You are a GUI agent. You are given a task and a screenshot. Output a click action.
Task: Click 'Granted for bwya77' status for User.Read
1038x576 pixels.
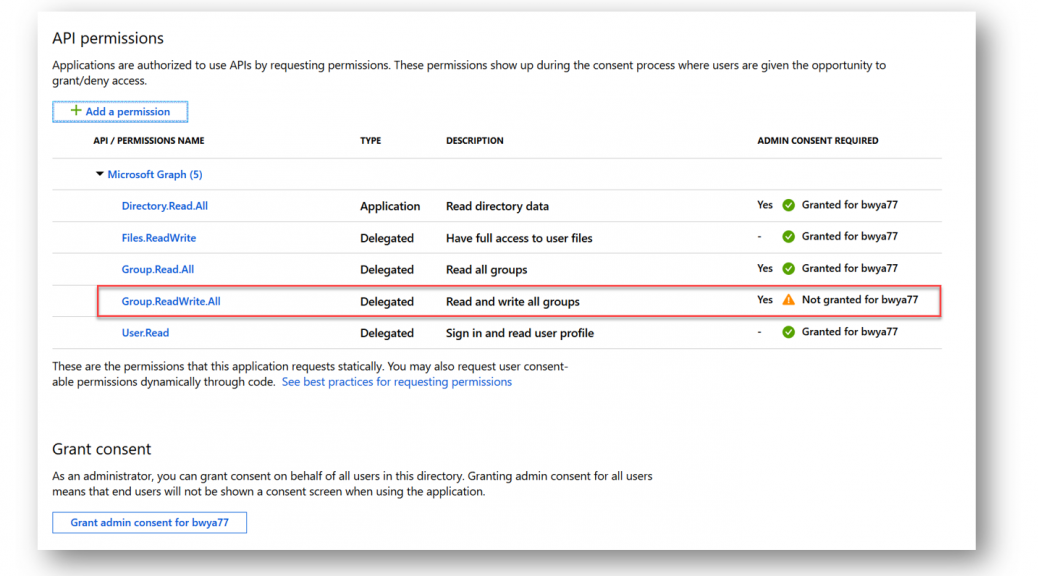point(850,332)
